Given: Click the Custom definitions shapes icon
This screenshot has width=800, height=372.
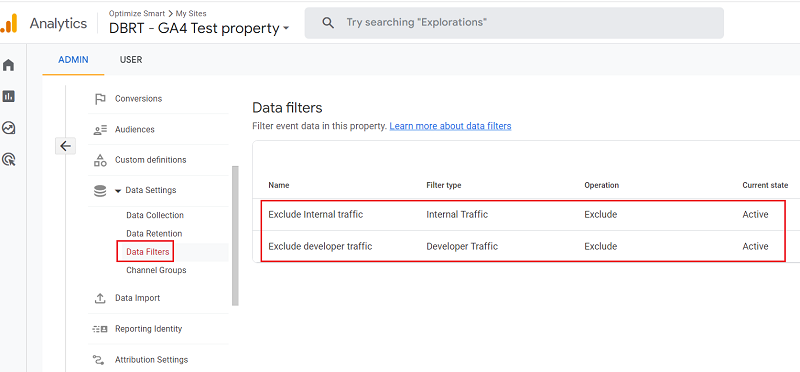Looking at the screenshot, I should 100,160.
